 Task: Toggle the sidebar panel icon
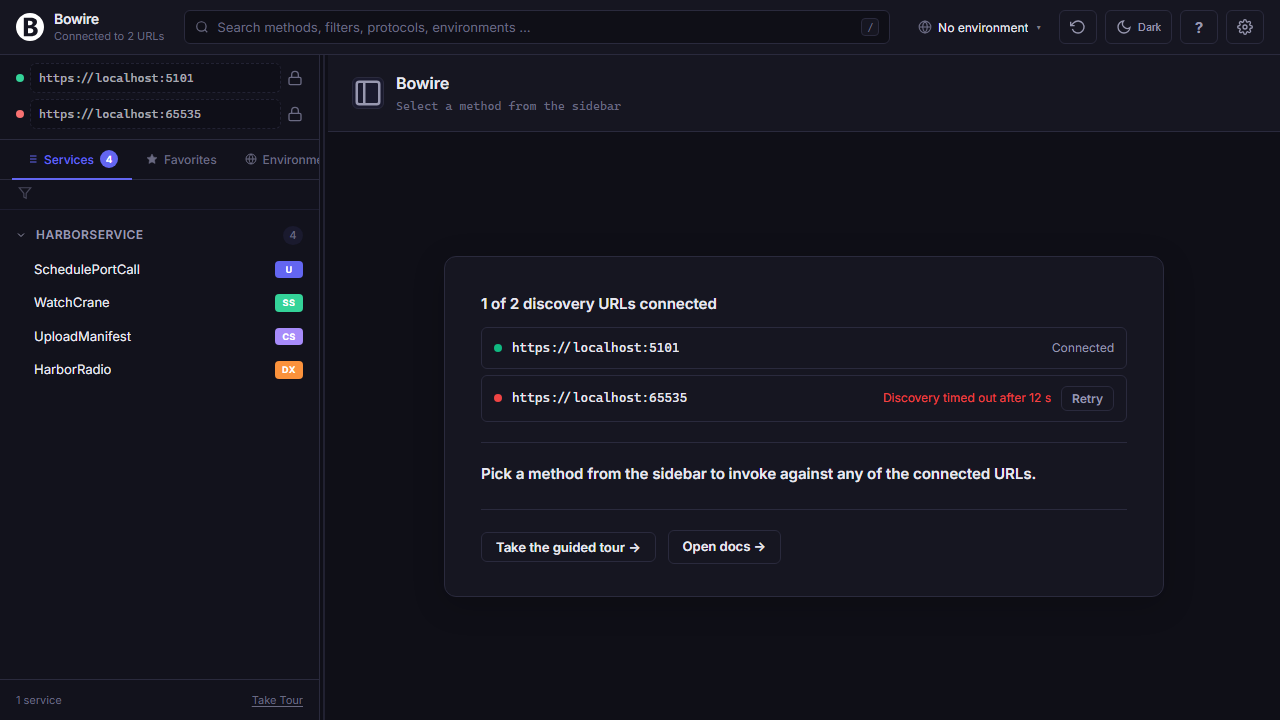(368, 93)
